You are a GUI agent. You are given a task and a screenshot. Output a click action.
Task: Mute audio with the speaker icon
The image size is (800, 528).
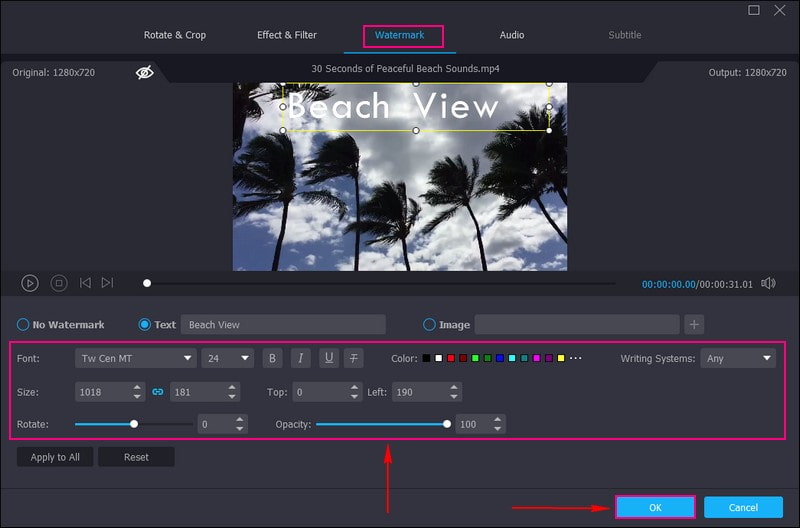[768, 283]
